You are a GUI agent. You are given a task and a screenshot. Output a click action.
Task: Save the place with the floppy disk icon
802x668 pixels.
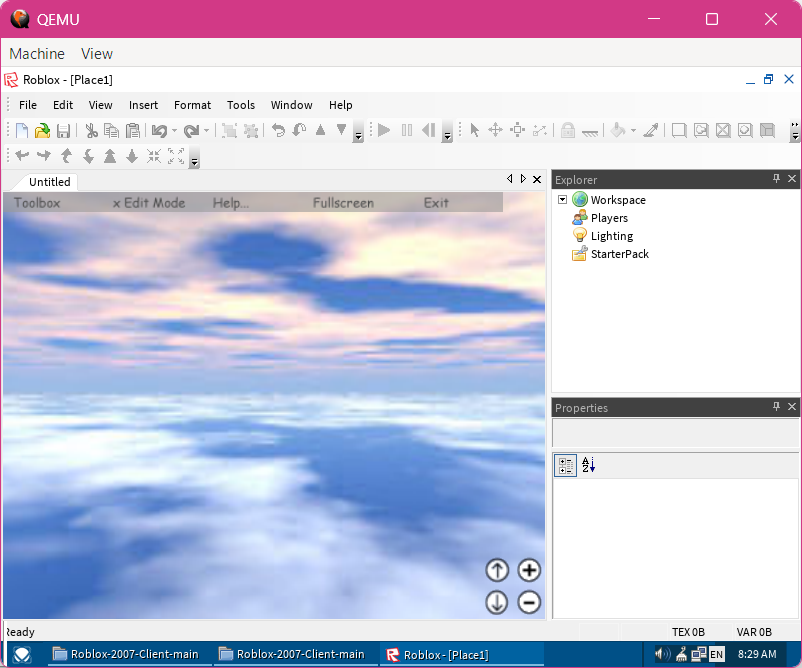pos(63,130)
